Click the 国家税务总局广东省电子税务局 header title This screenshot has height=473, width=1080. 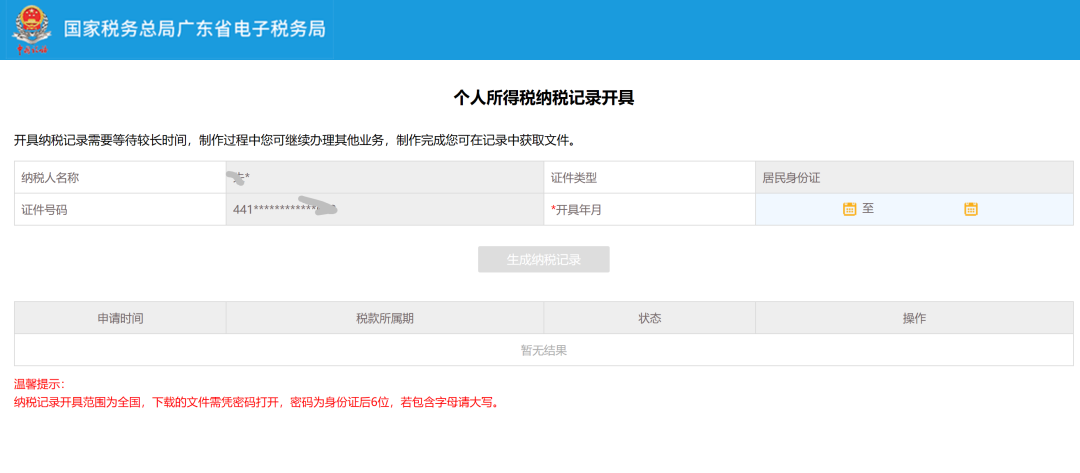[x=195, y=29]
